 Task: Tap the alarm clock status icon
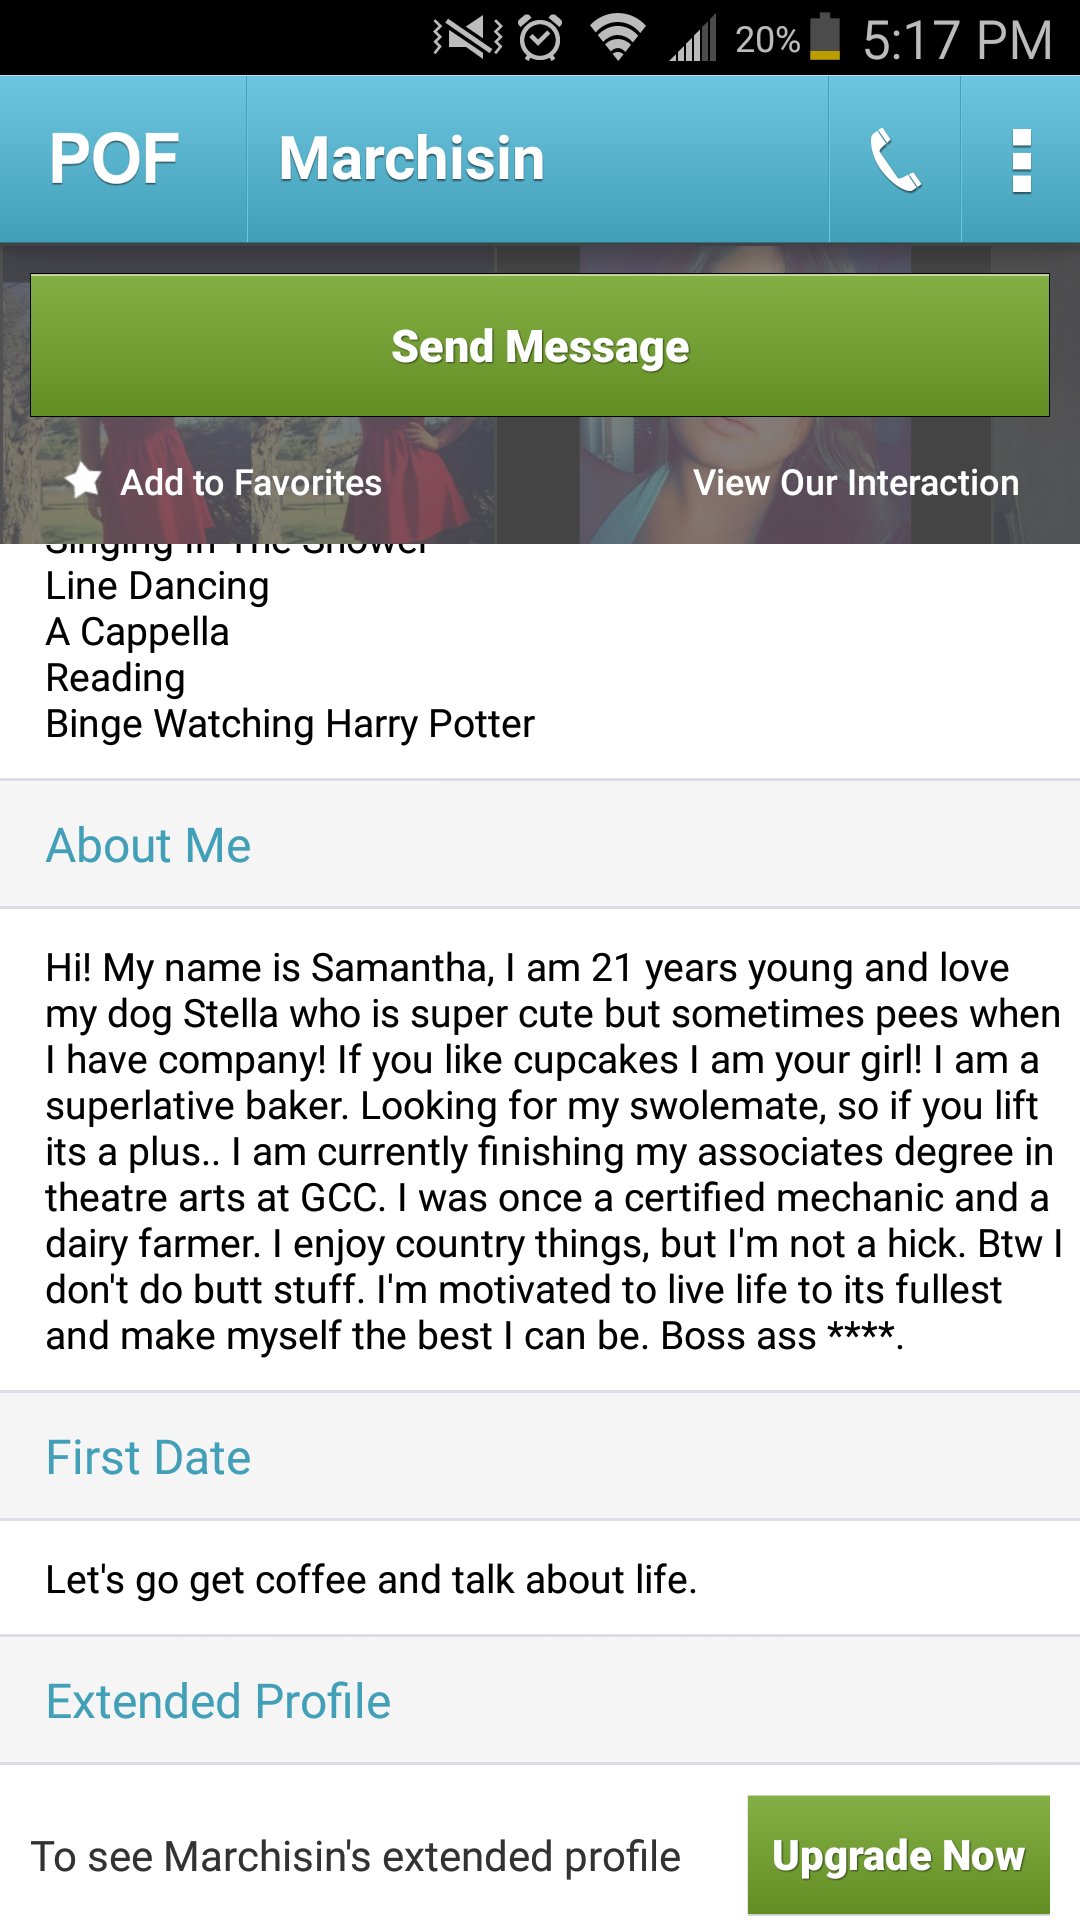pos(540,38)
